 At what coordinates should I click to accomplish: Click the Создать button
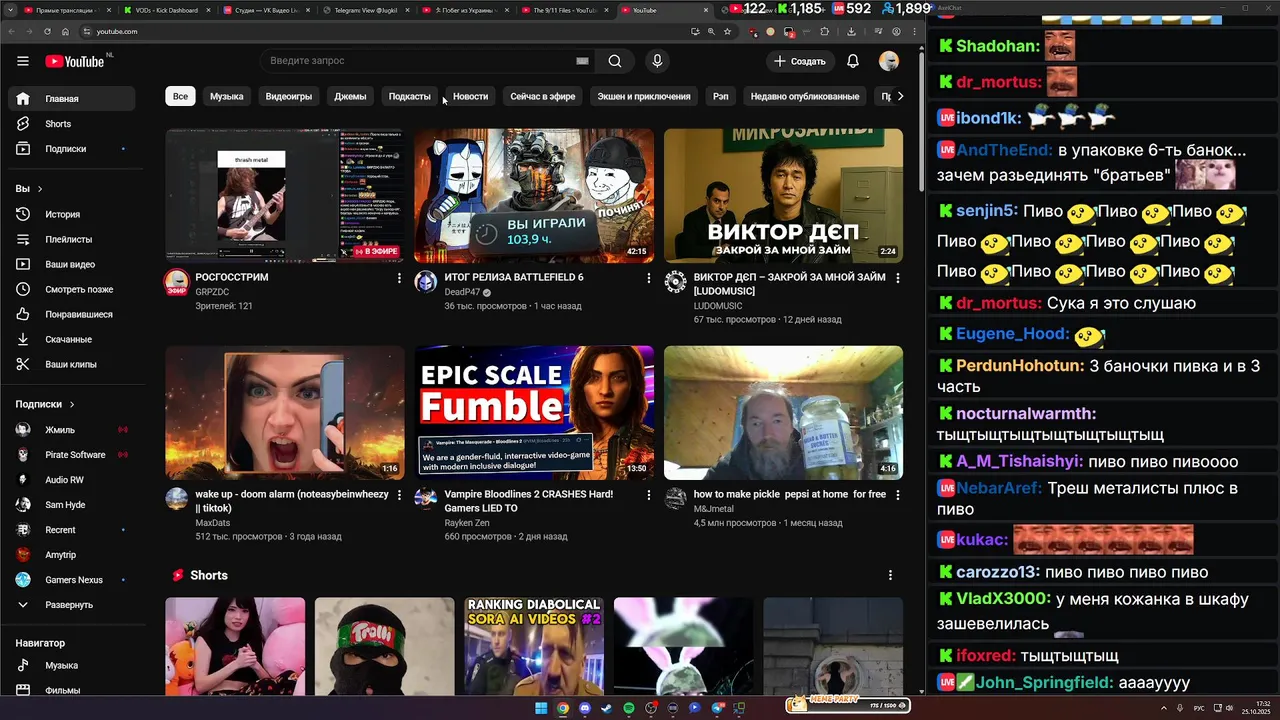click(800, 61)
